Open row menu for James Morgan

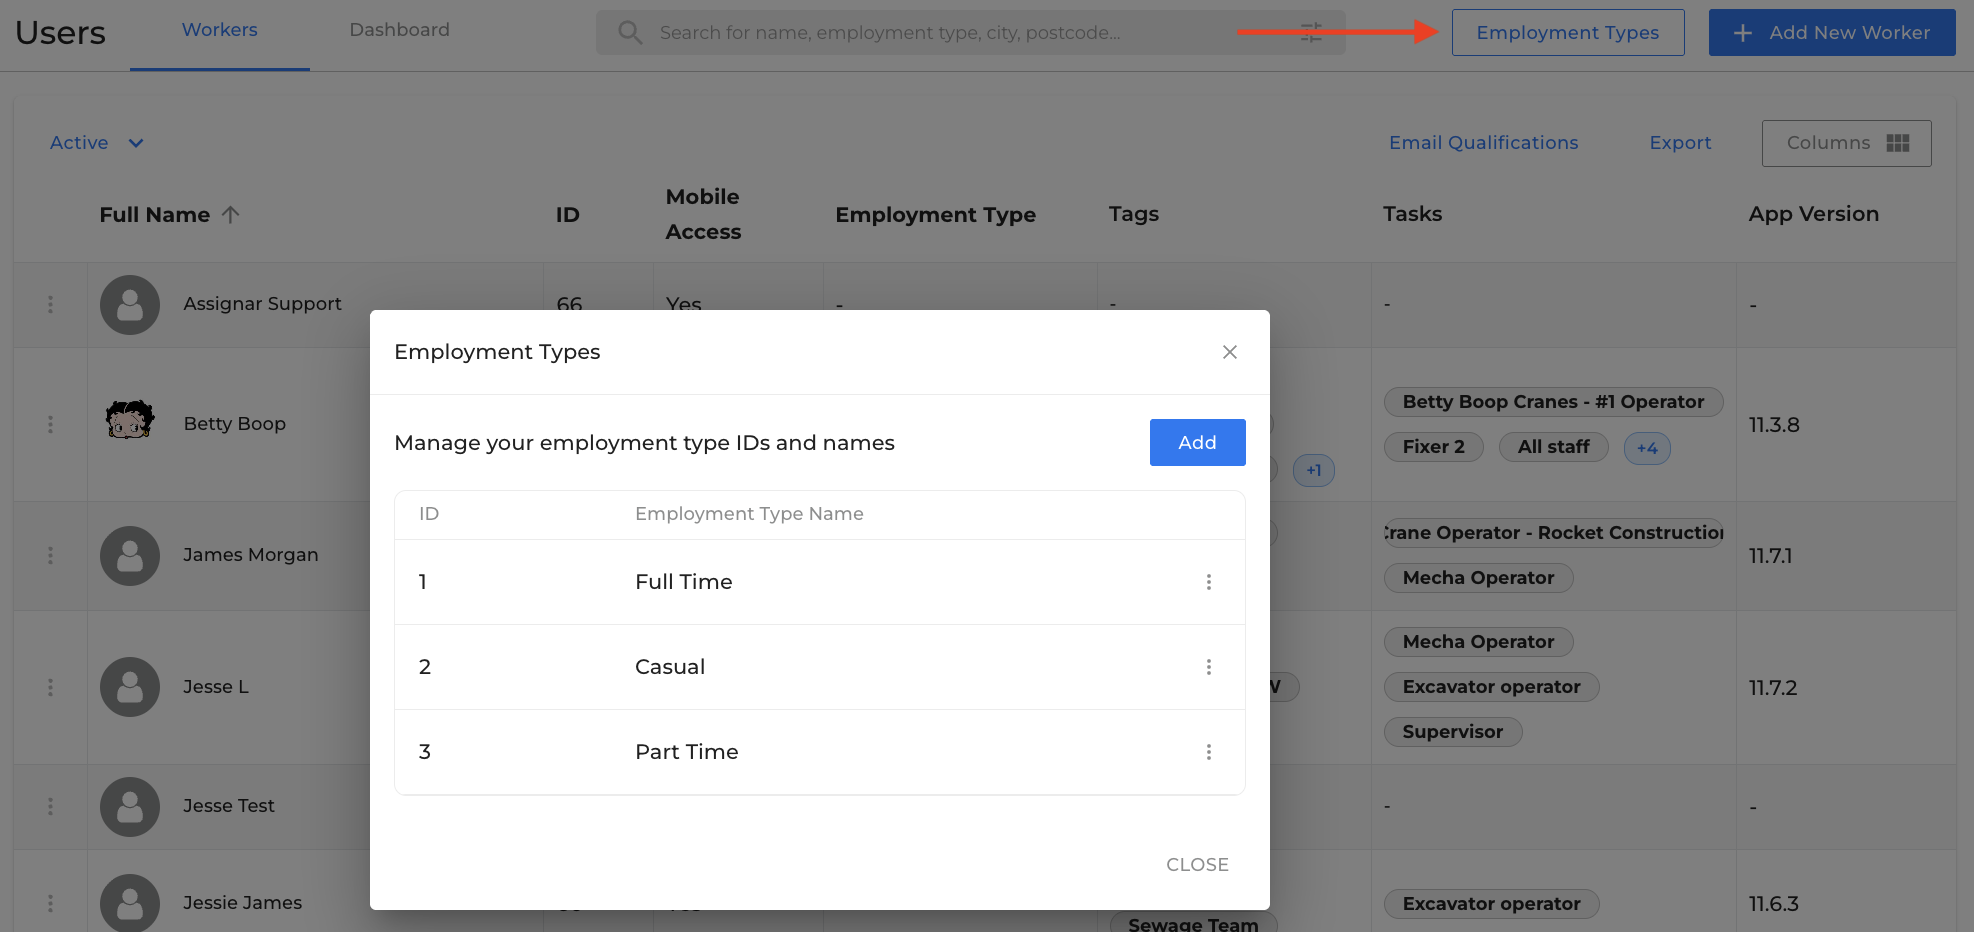pyautogui.click(x=51, y=555)
